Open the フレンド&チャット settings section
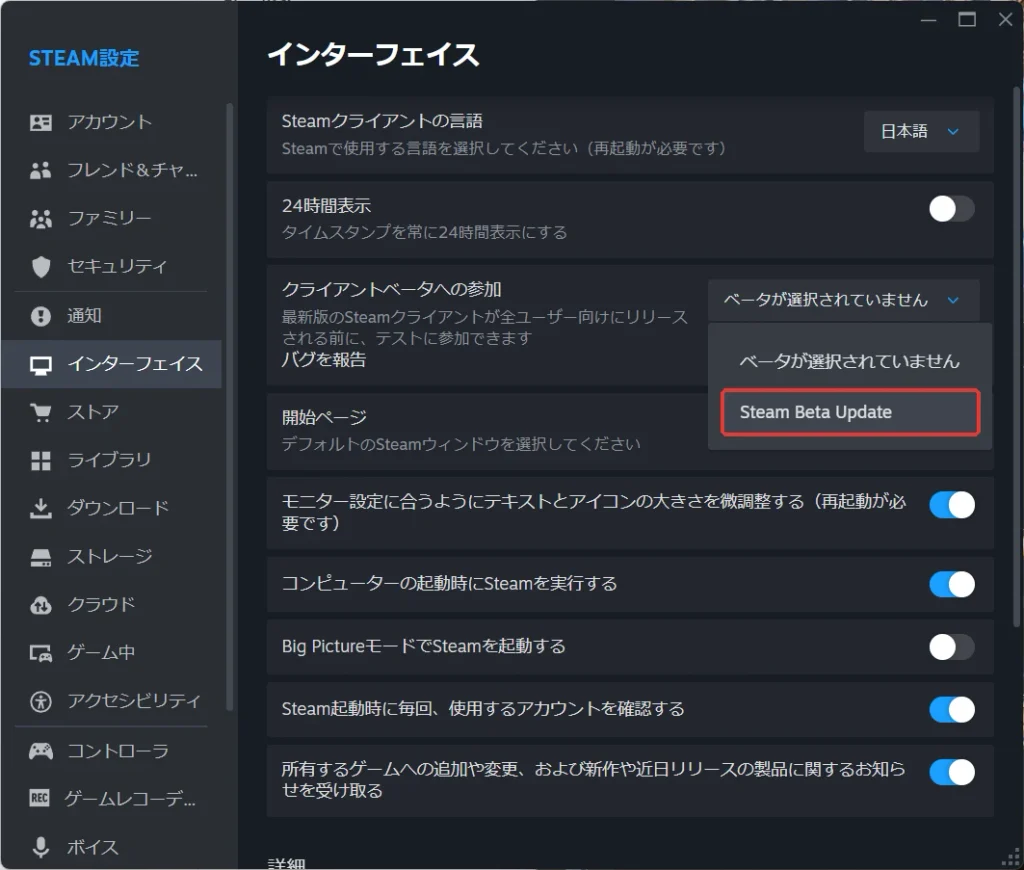The image size is (1024, 870). click(112, 170)
